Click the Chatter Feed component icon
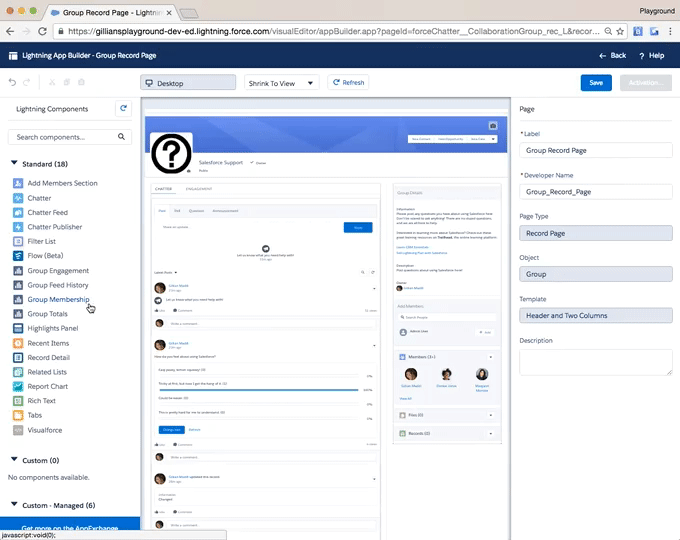The height and width of the screenshot is (540, 680). point(18,213)
